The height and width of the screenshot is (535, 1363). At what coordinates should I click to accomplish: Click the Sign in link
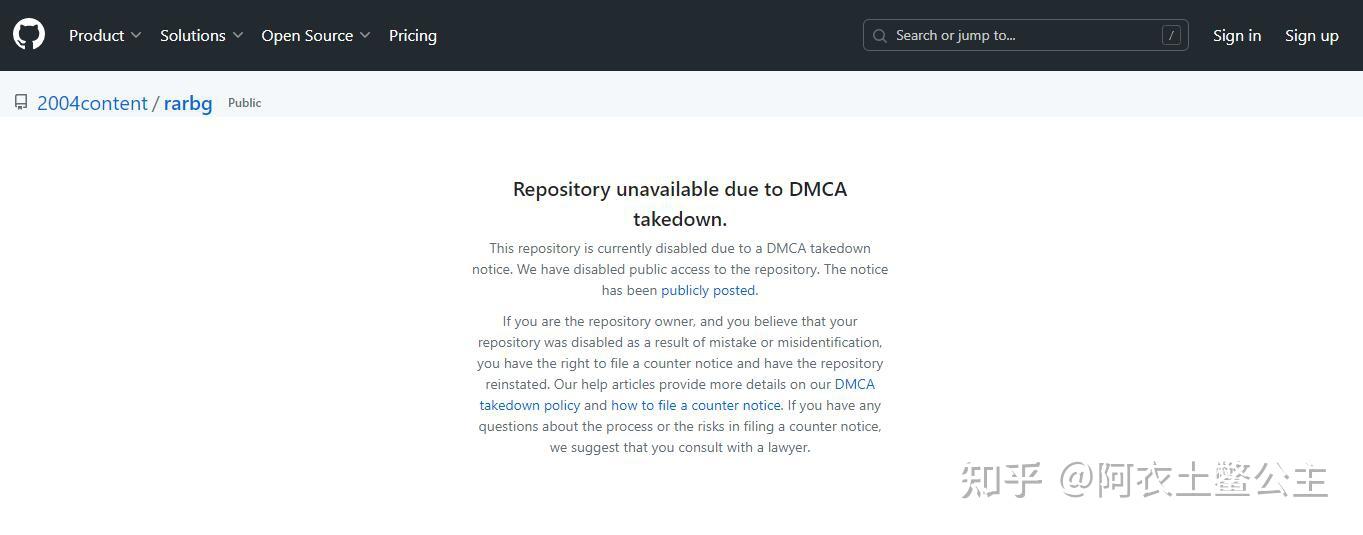pos(1236,36)
